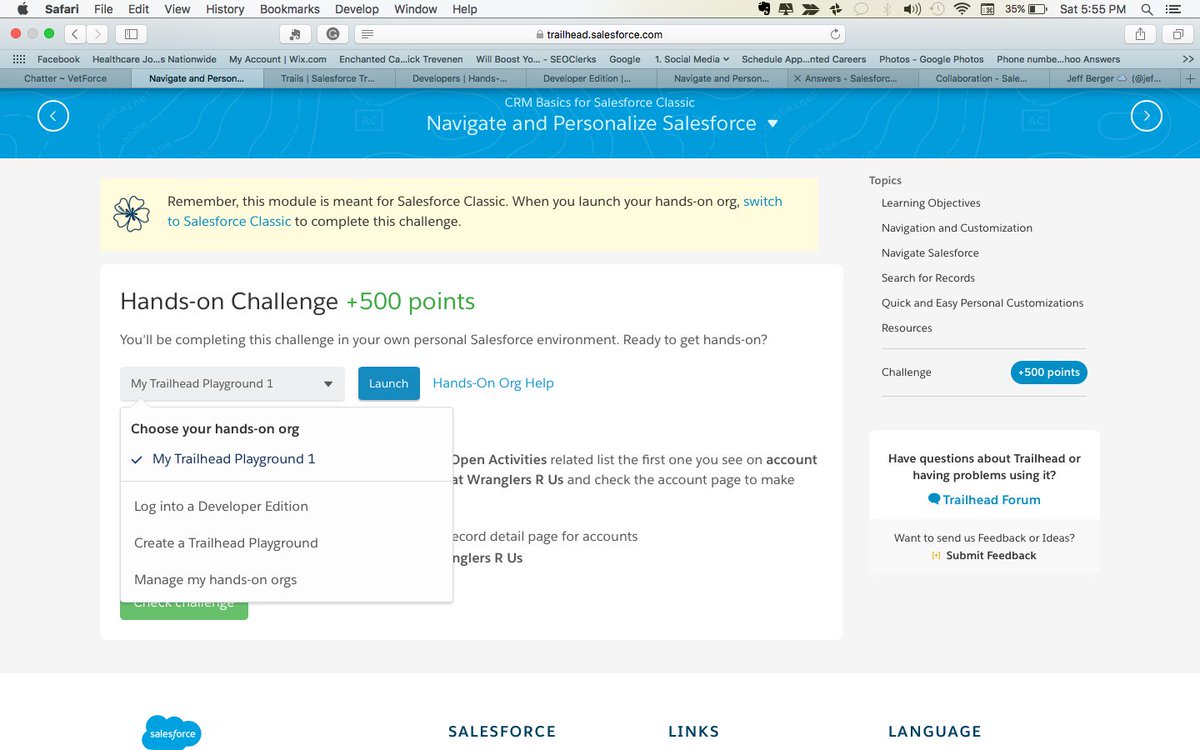Screen dimensions: 1200x750
Task: Click the Safari back navigation arrow
Action: tap(75, 33)
